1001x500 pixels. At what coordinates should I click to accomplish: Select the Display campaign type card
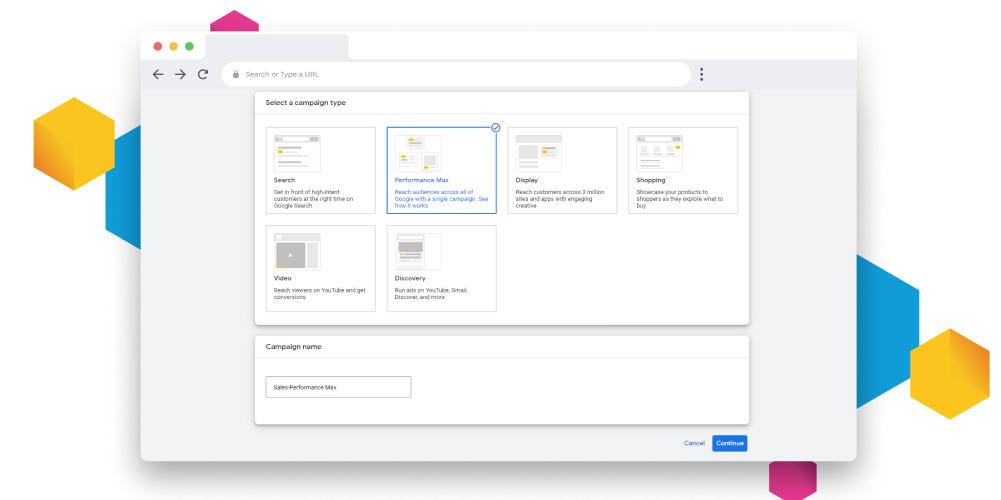562,170
